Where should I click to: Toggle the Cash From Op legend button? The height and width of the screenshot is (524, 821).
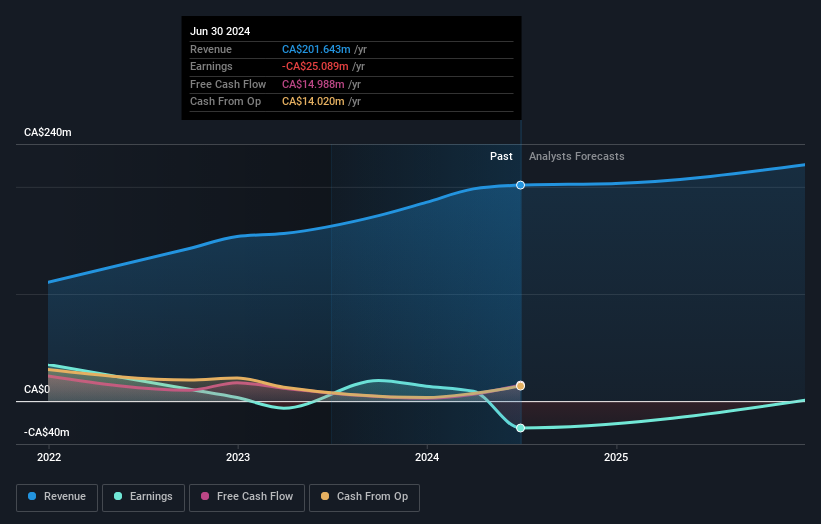364,497
